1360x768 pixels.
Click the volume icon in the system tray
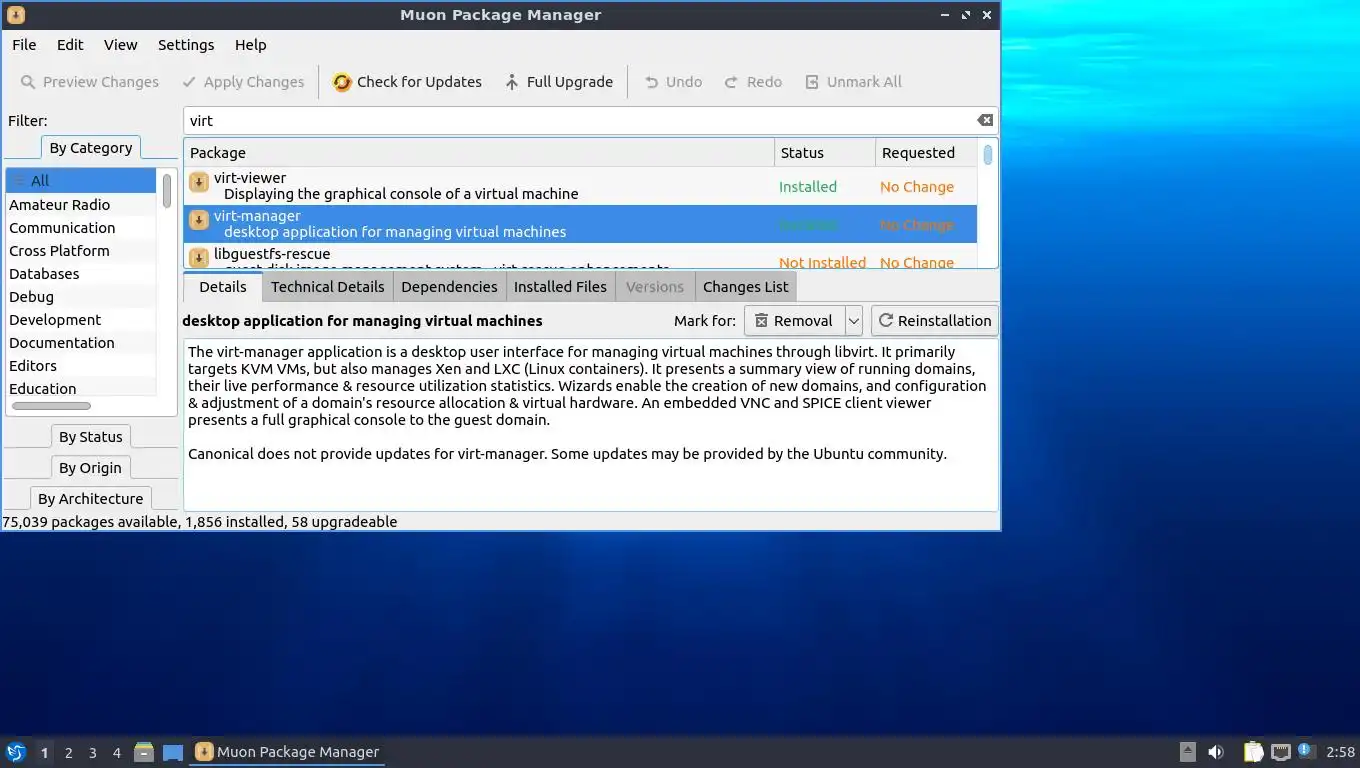(x=1216, y=752)
